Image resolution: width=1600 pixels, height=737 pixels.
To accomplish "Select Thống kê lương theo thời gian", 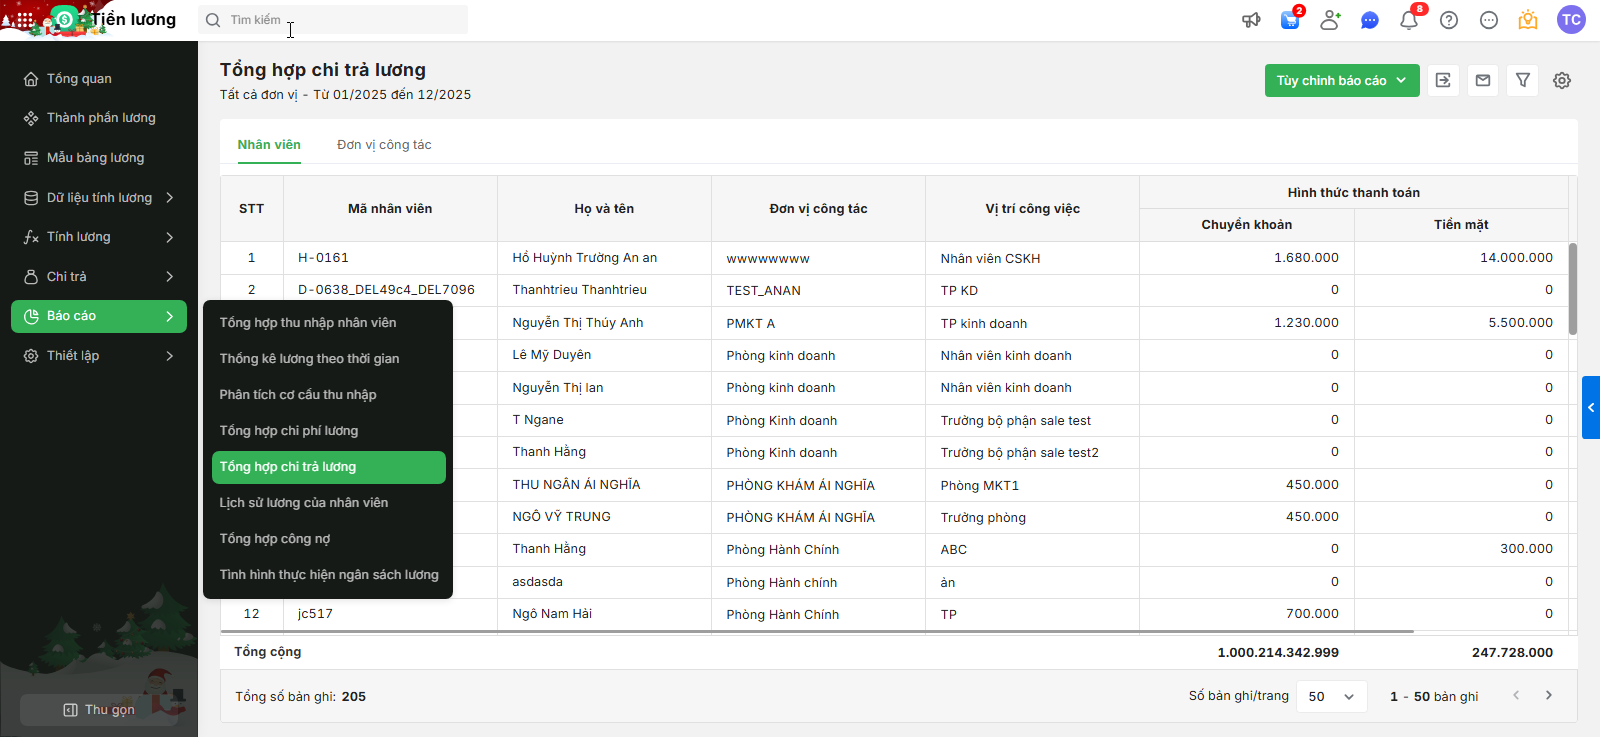I will tap(328, 359).
